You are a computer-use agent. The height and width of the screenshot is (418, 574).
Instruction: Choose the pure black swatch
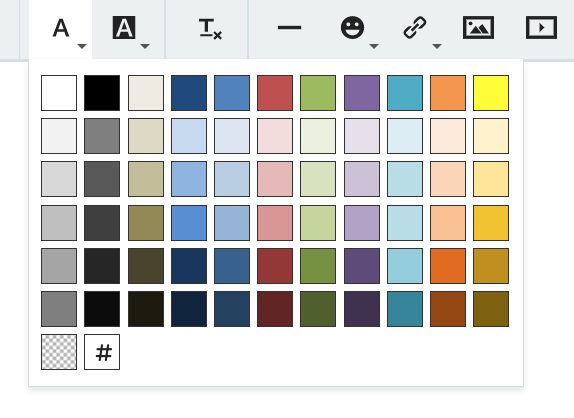102,93
